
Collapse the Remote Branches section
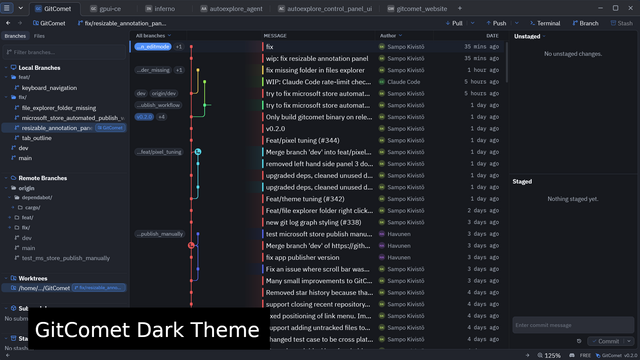point(6,178)
